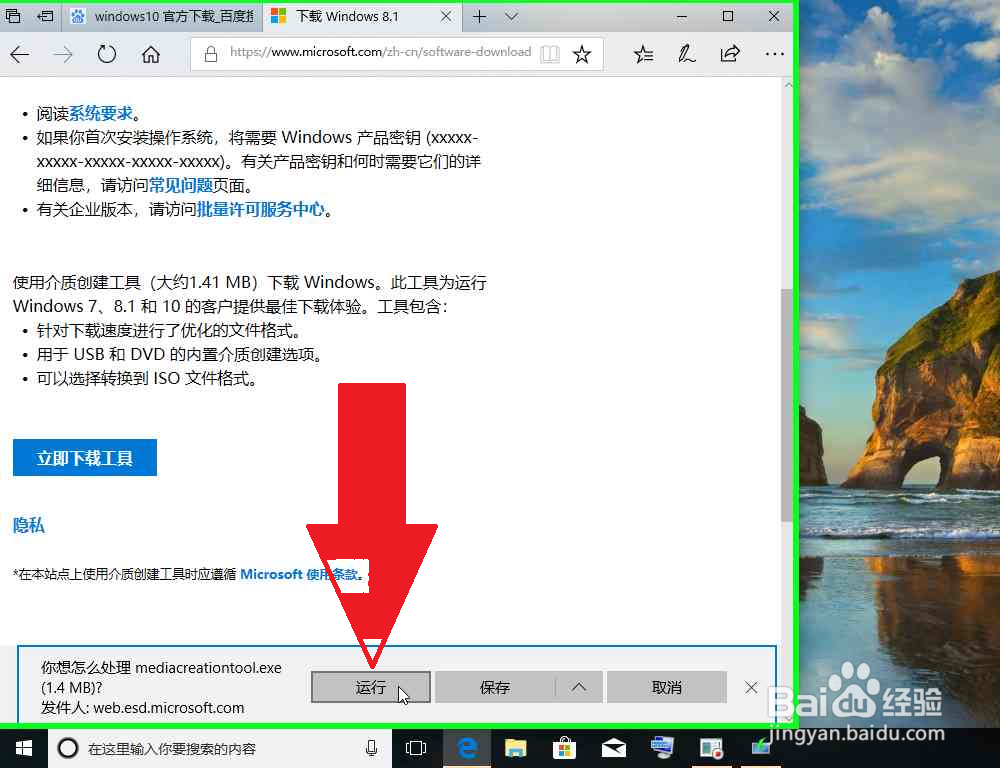Open the 系统要求 link
Viewport: 1000px width, 768px height.
(101, 114)
